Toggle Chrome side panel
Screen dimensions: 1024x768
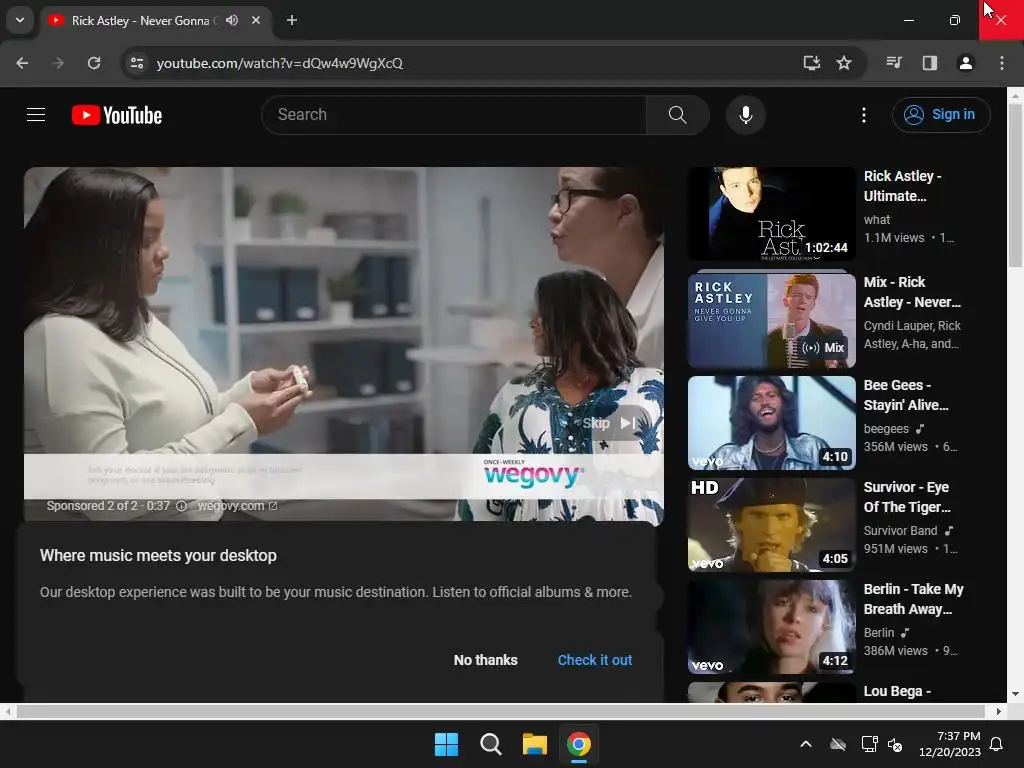pyautogui.click(x=929, y=63)
